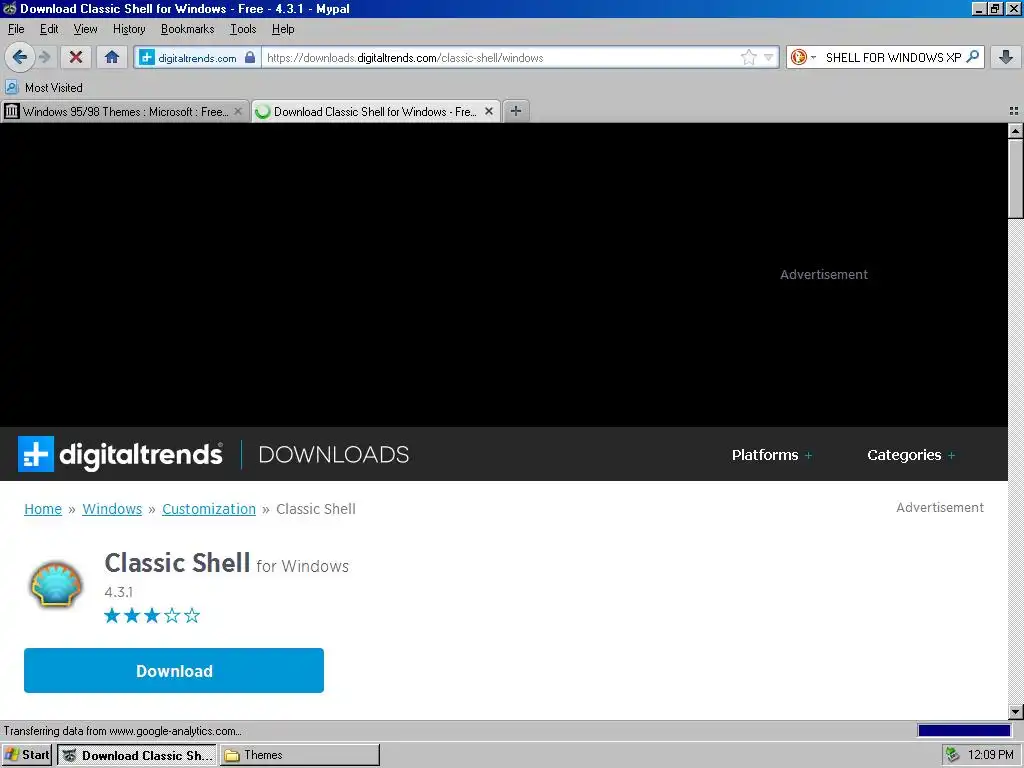The width and height of the screenshot is (1024, 768).
Task: Show all tabs grid icon
Action: coord(1014,111)
